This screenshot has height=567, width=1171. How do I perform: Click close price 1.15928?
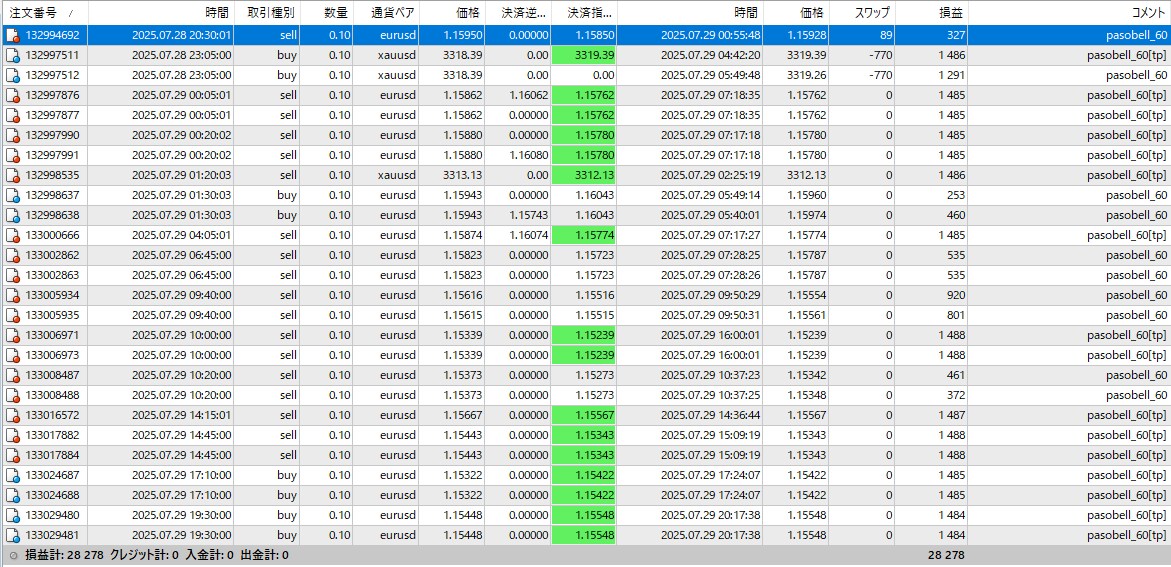[x=807, y=35]
